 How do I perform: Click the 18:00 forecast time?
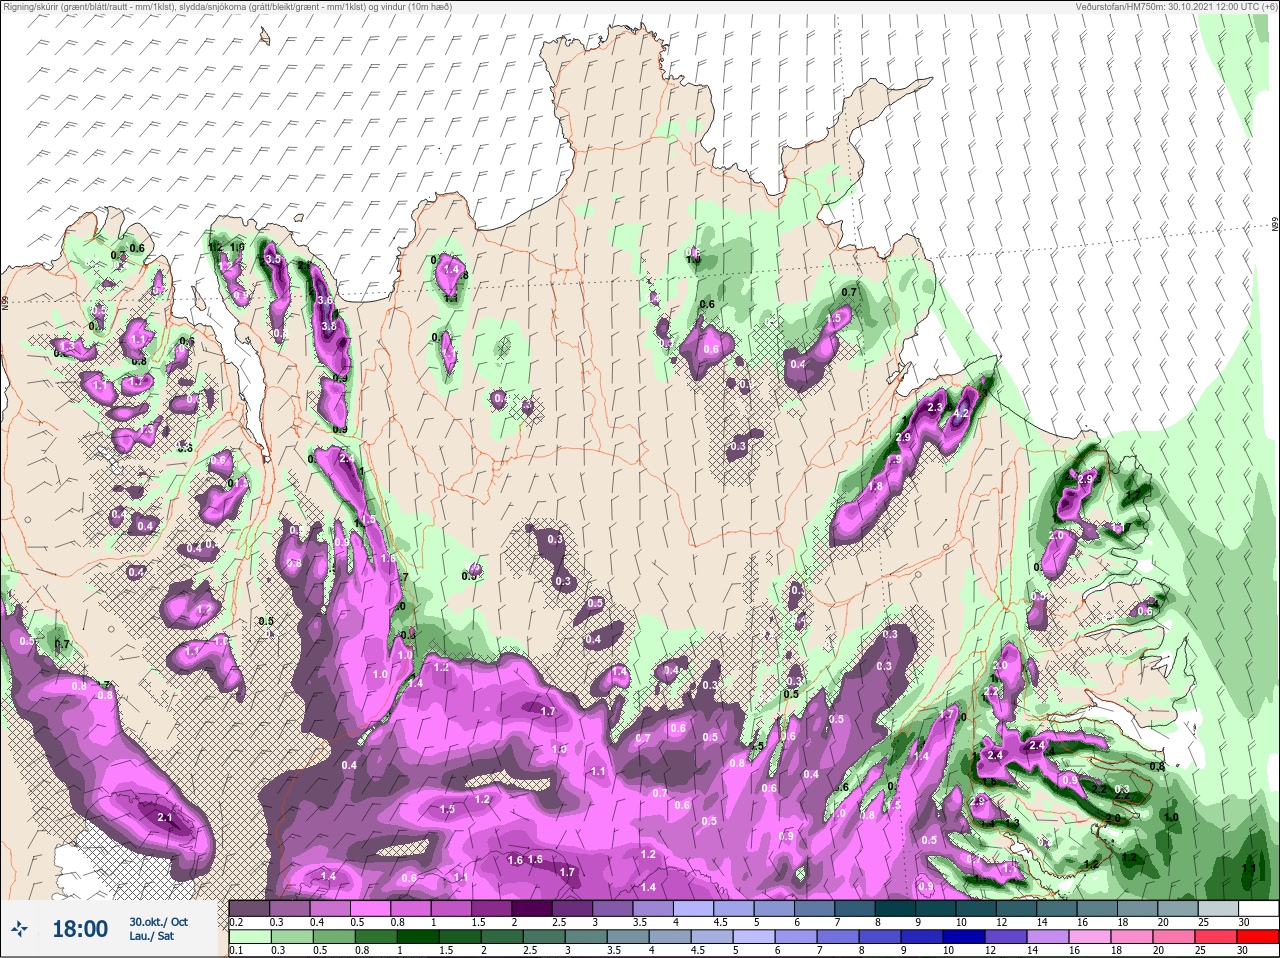tap(80, 929)
